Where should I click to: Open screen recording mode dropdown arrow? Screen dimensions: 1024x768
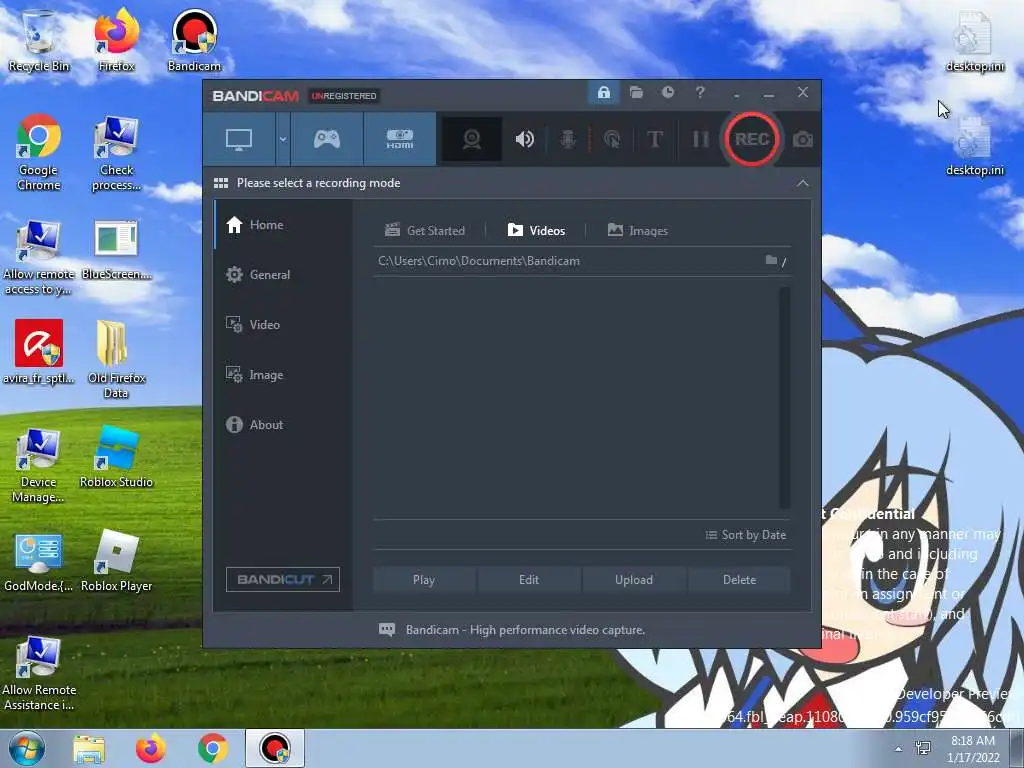pos(283,139)
